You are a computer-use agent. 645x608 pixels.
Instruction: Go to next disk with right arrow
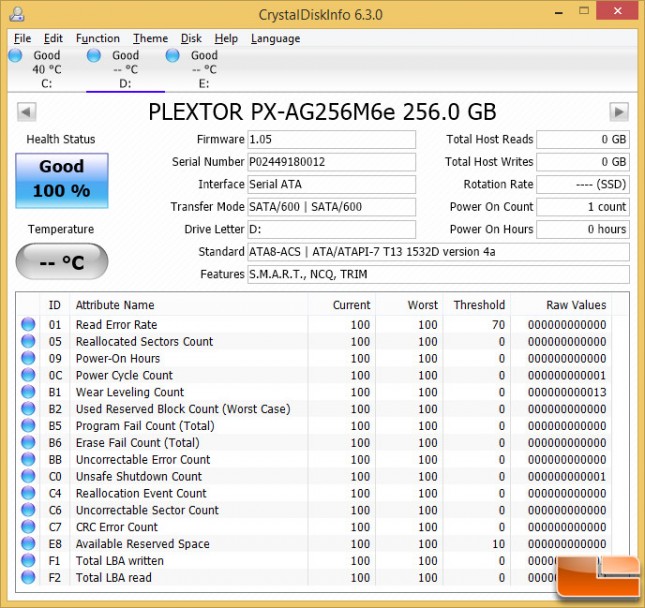619,112
